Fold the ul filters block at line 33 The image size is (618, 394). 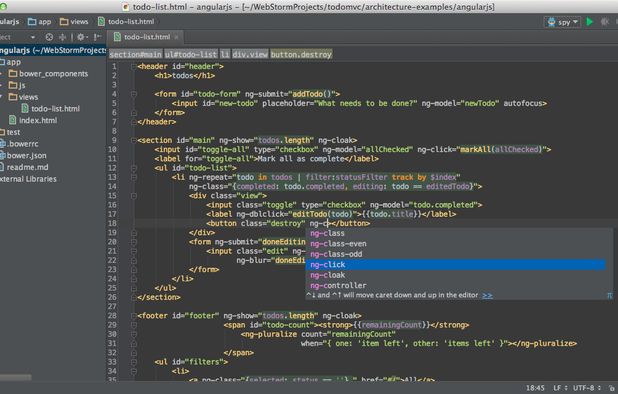click(134, 362)
